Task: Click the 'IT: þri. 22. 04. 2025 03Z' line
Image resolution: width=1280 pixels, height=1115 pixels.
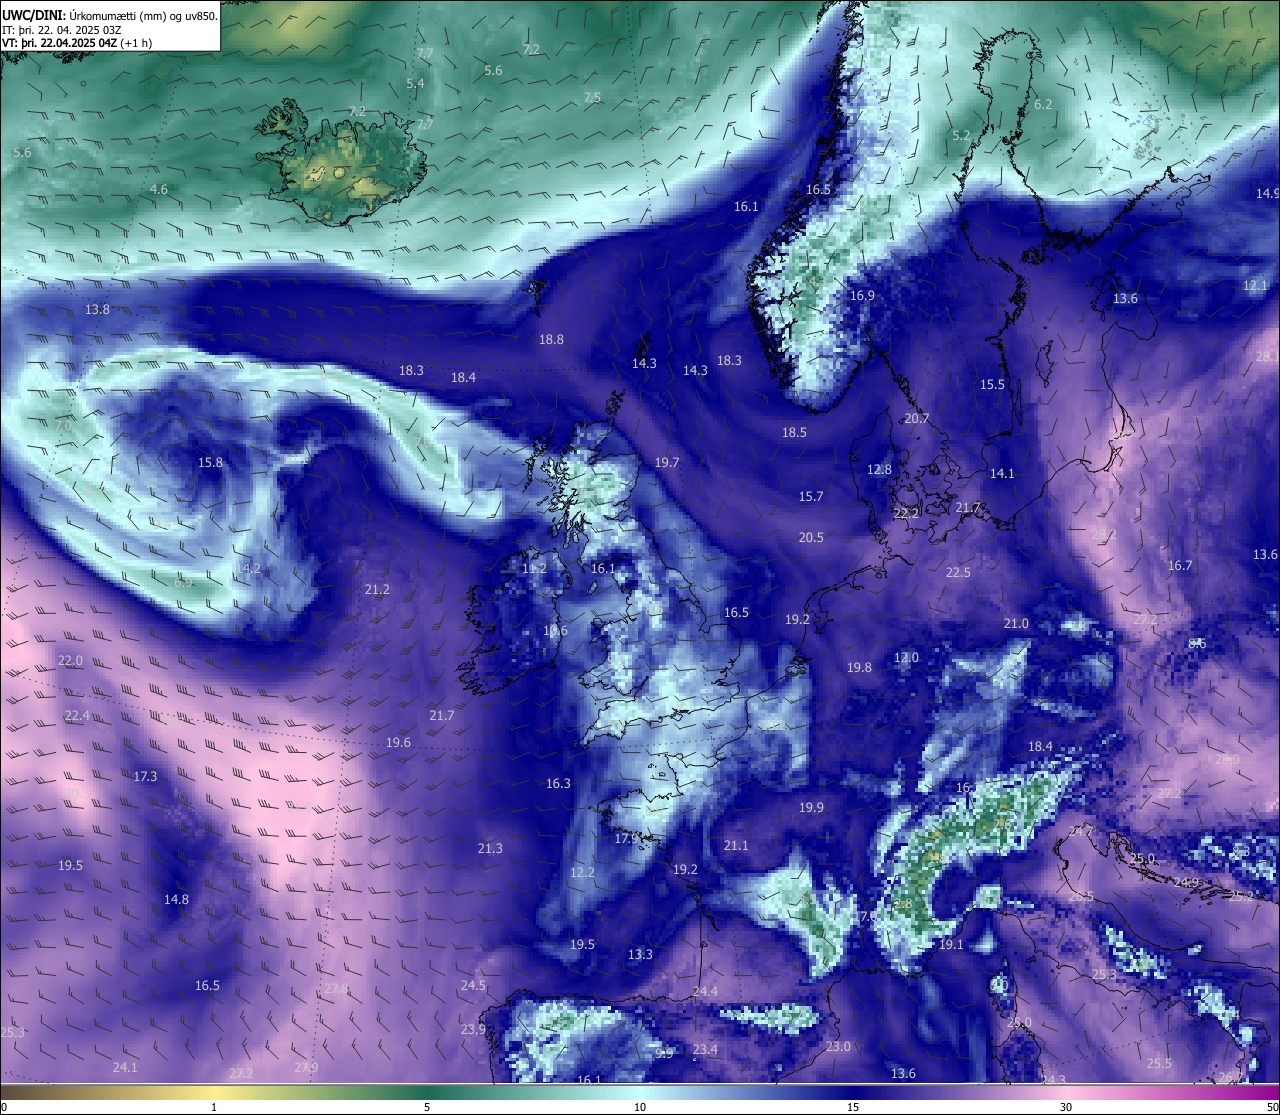Action: point(61,30)
